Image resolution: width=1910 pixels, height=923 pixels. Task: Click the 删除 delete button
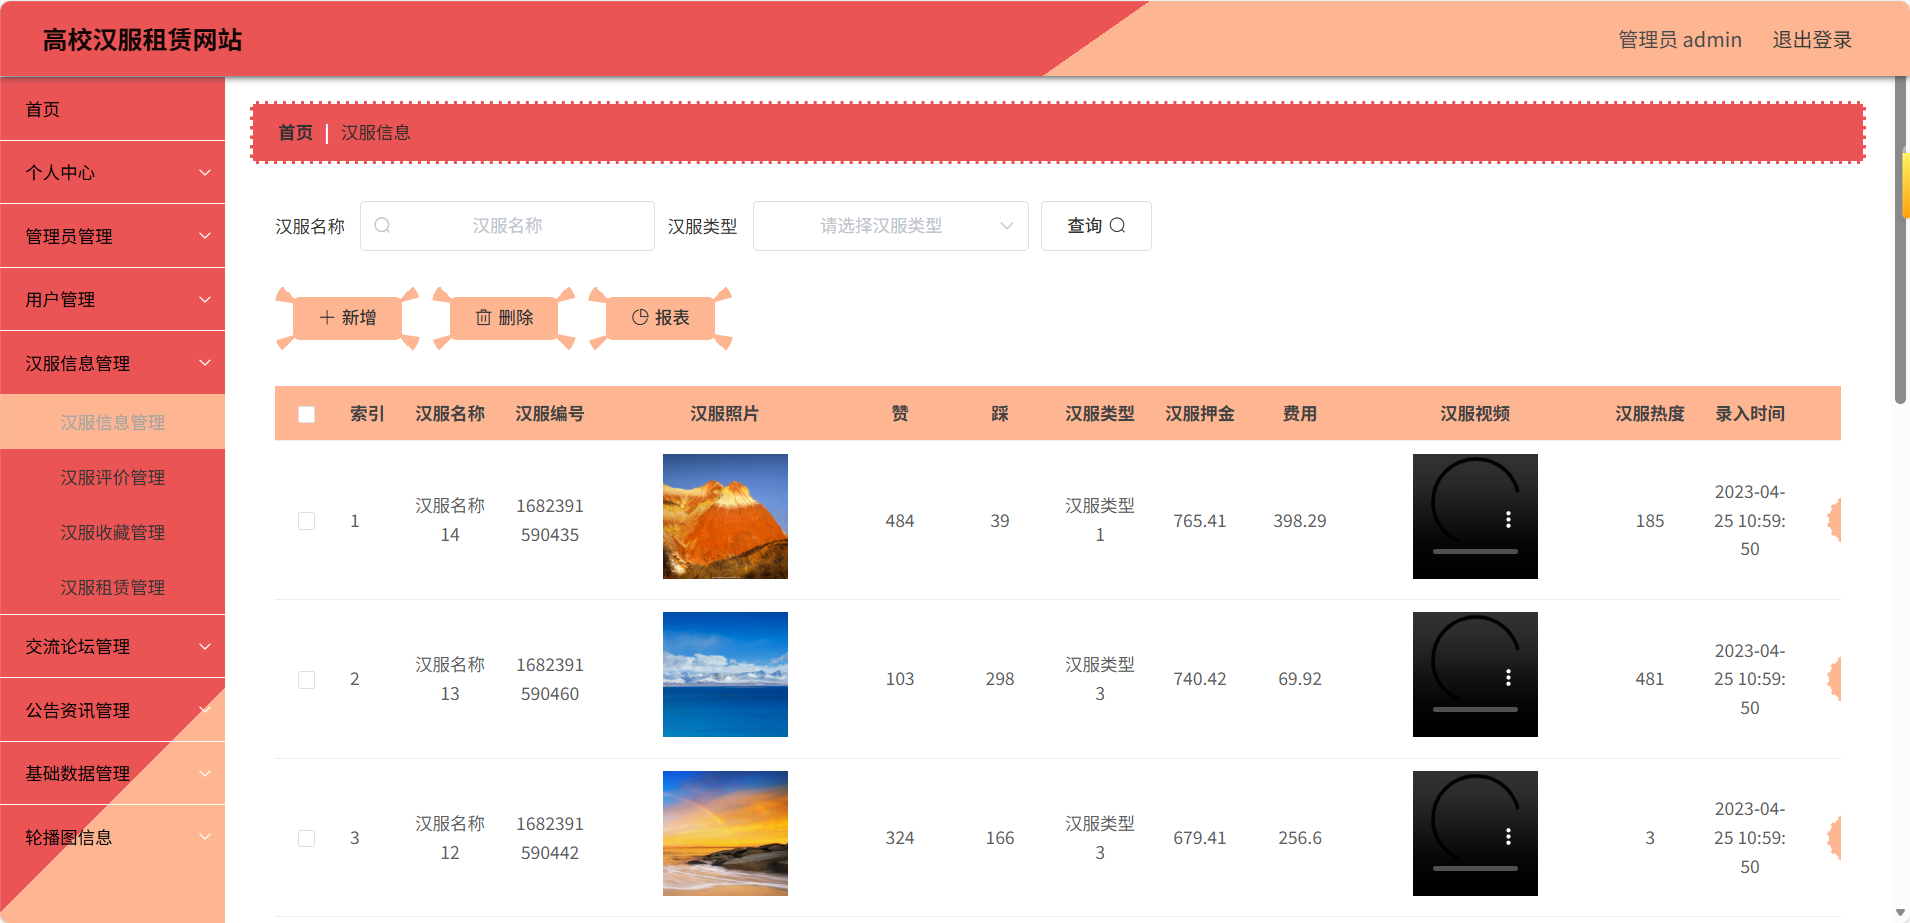point(504,318)
